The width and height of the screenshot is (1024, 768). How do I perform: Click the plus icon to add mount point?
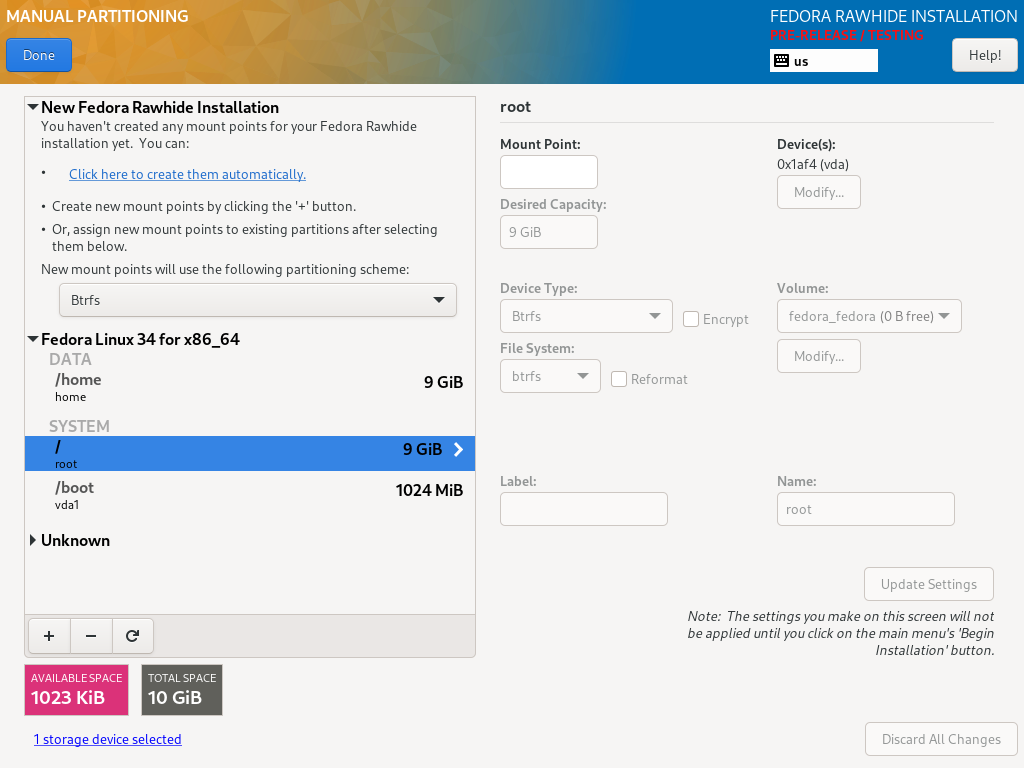tap(49, 636)
